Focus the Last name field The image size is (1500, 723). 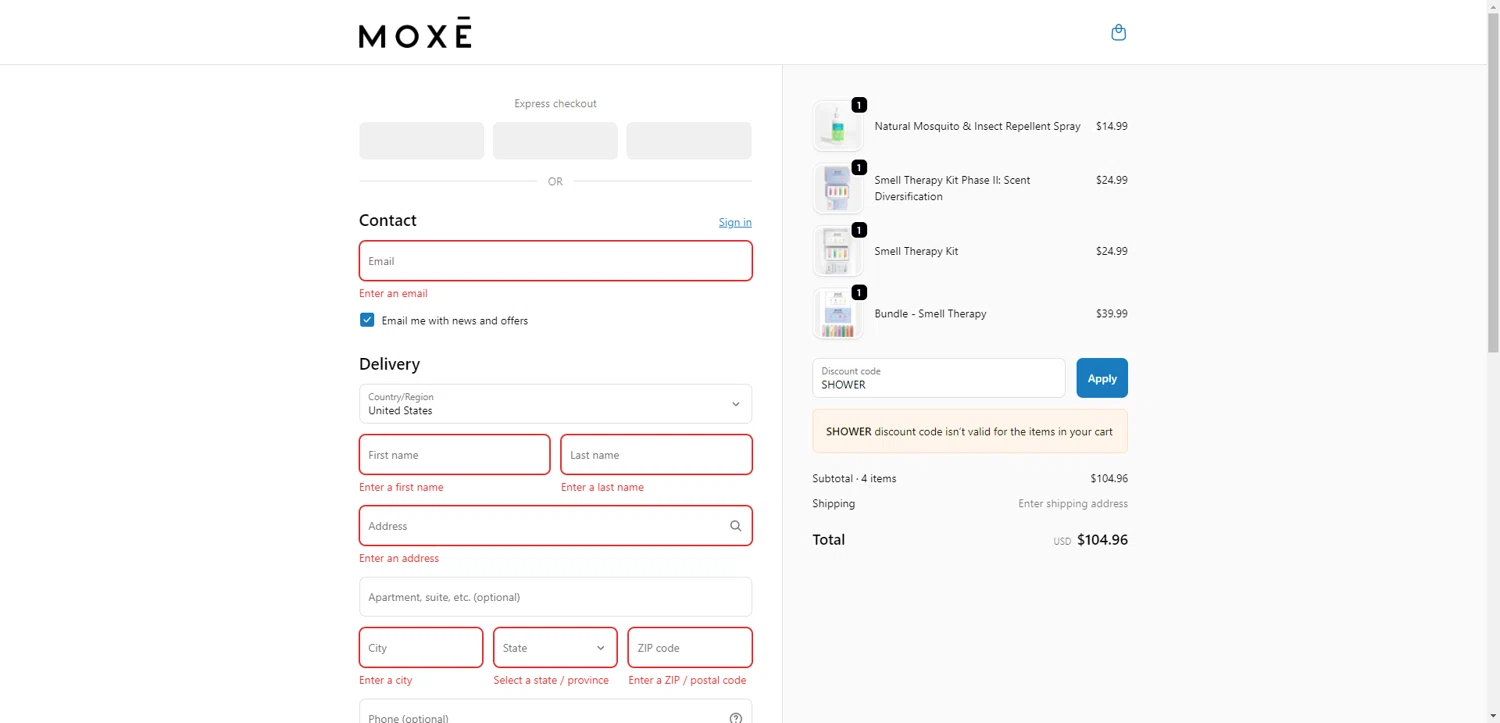pyautogui.click(x=656, y=455)
